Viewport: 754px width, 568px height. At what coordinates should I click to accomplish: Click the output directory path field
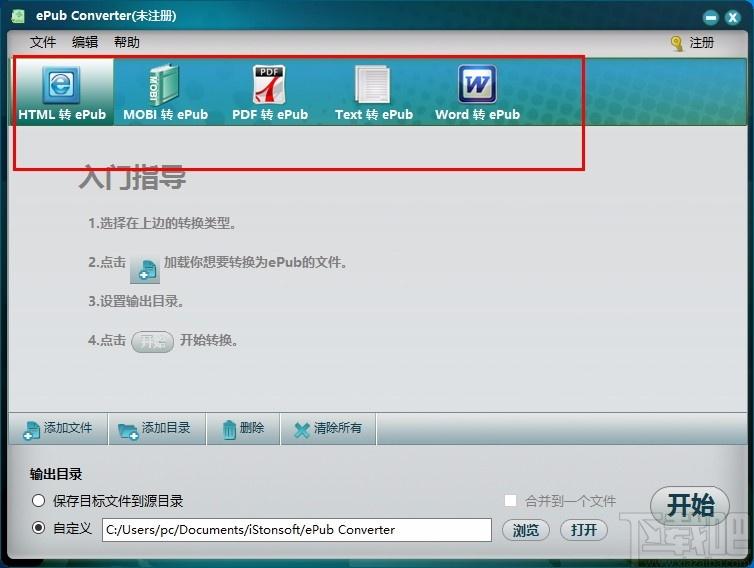[297, 530]
